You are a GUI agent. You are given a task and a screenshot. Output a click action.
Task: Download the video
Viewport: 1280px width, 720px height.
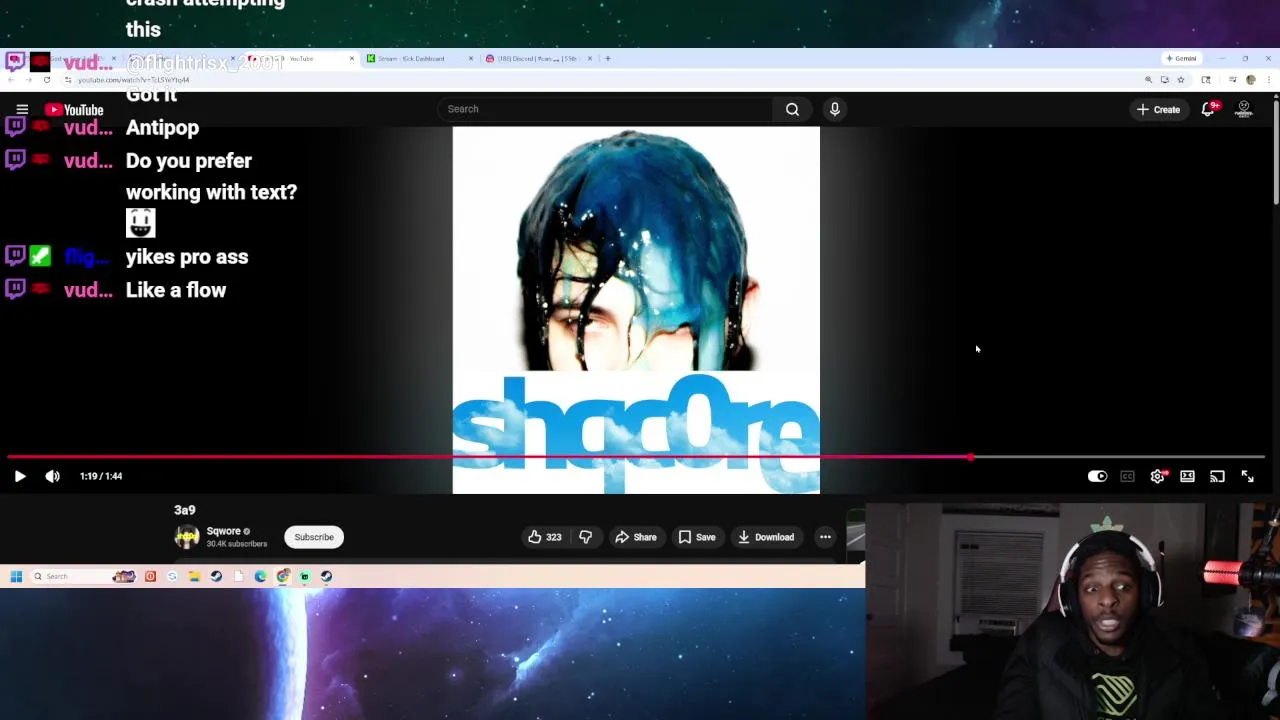[766, 537]
